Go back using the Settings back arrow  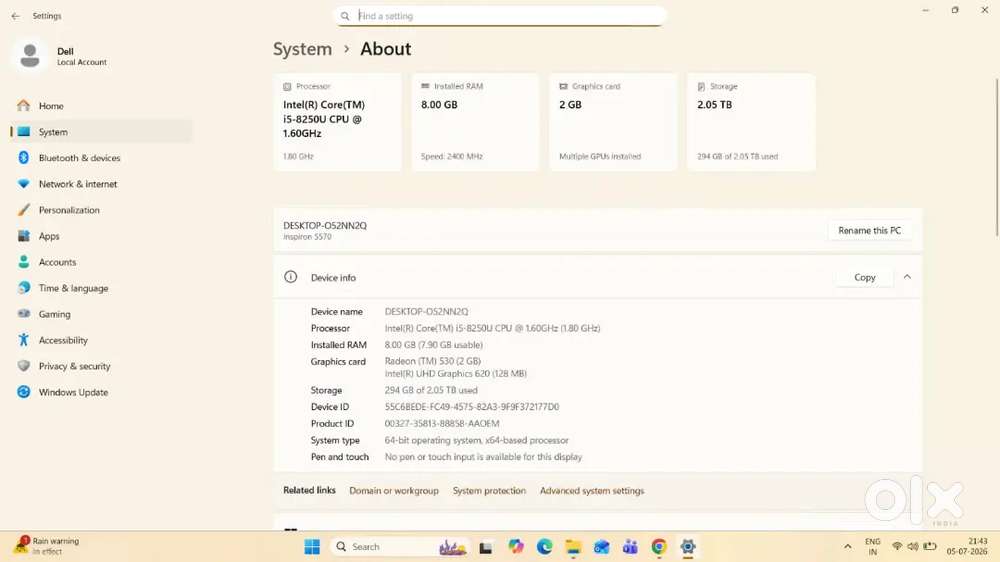tap(15, 16)
